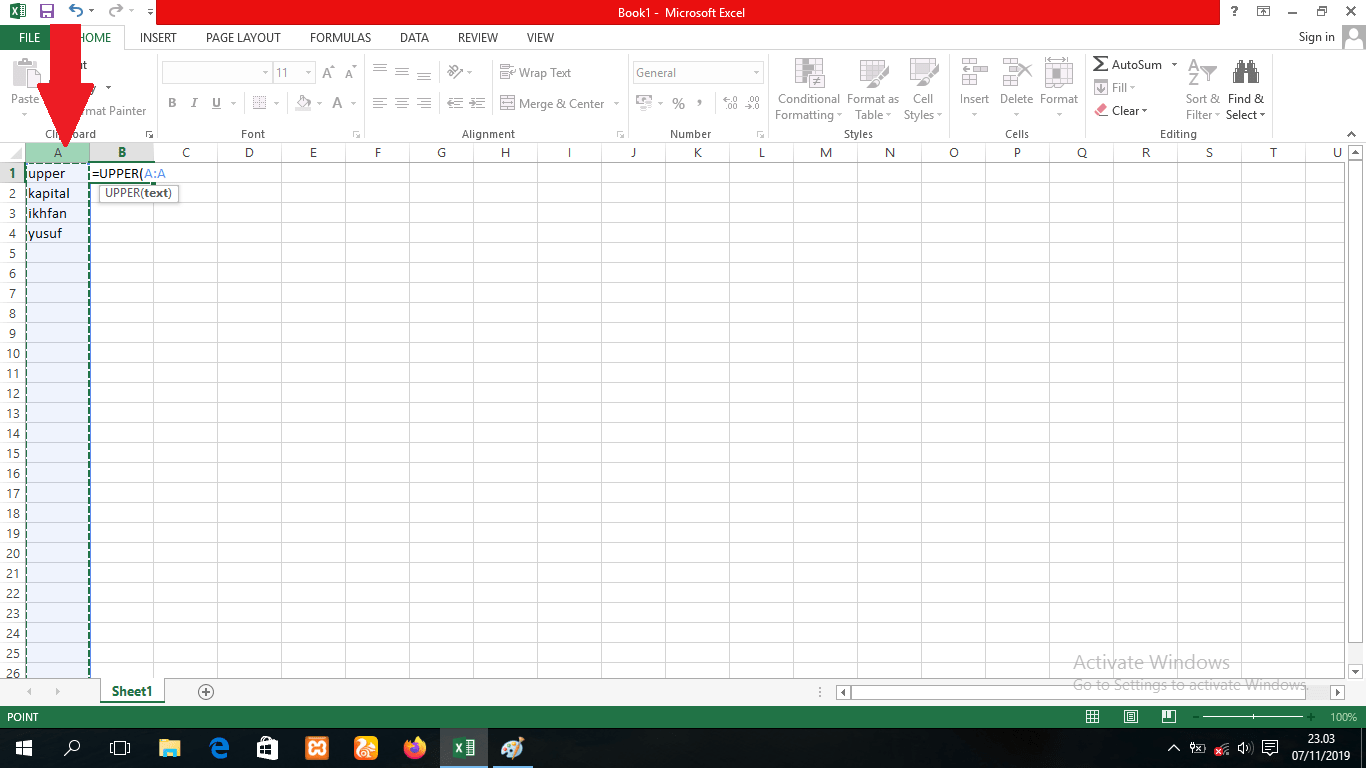Click Merge & Center
The width and height of the screenshot is (1366, 768).
tap(551, 103)
